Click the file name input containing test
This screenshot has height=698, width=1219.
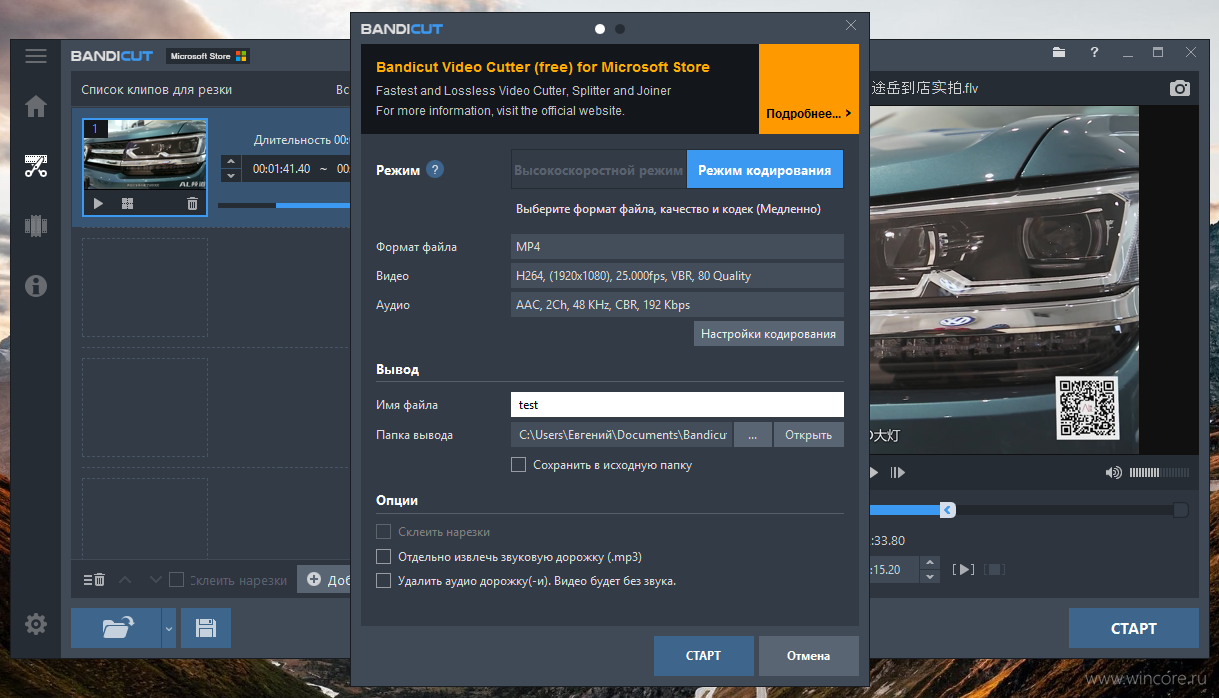click(677, 405)
